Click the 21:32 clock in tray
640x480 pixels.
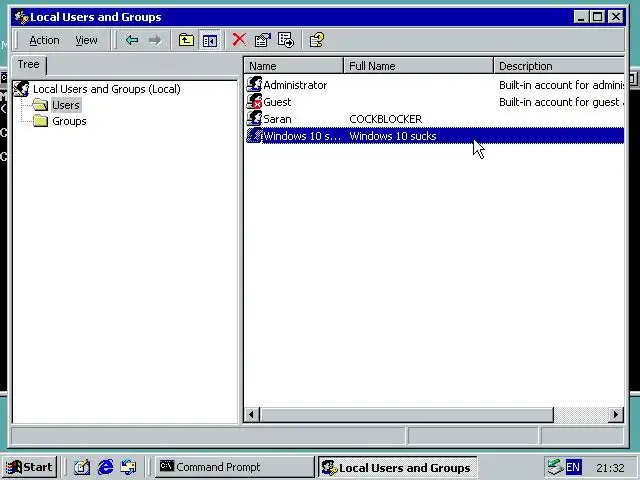(x=610, y=468)
